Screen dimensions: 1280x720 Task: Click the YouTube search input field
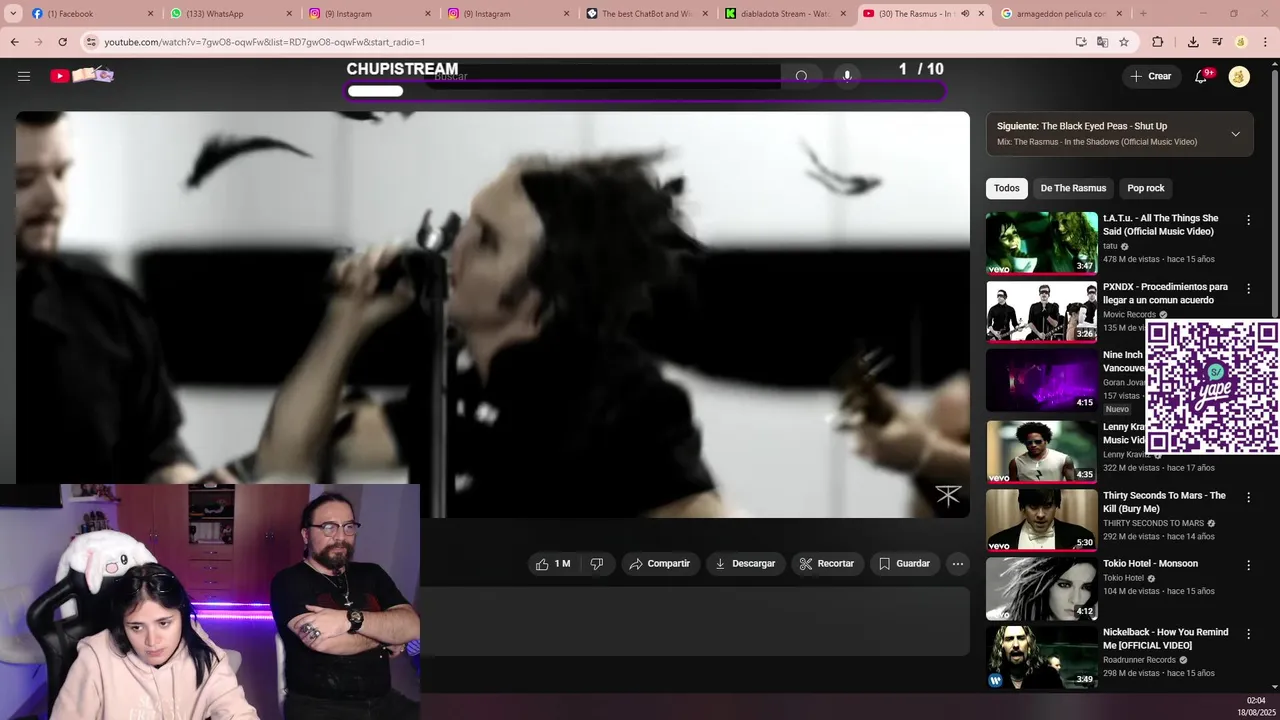click(x=603, y=76)
